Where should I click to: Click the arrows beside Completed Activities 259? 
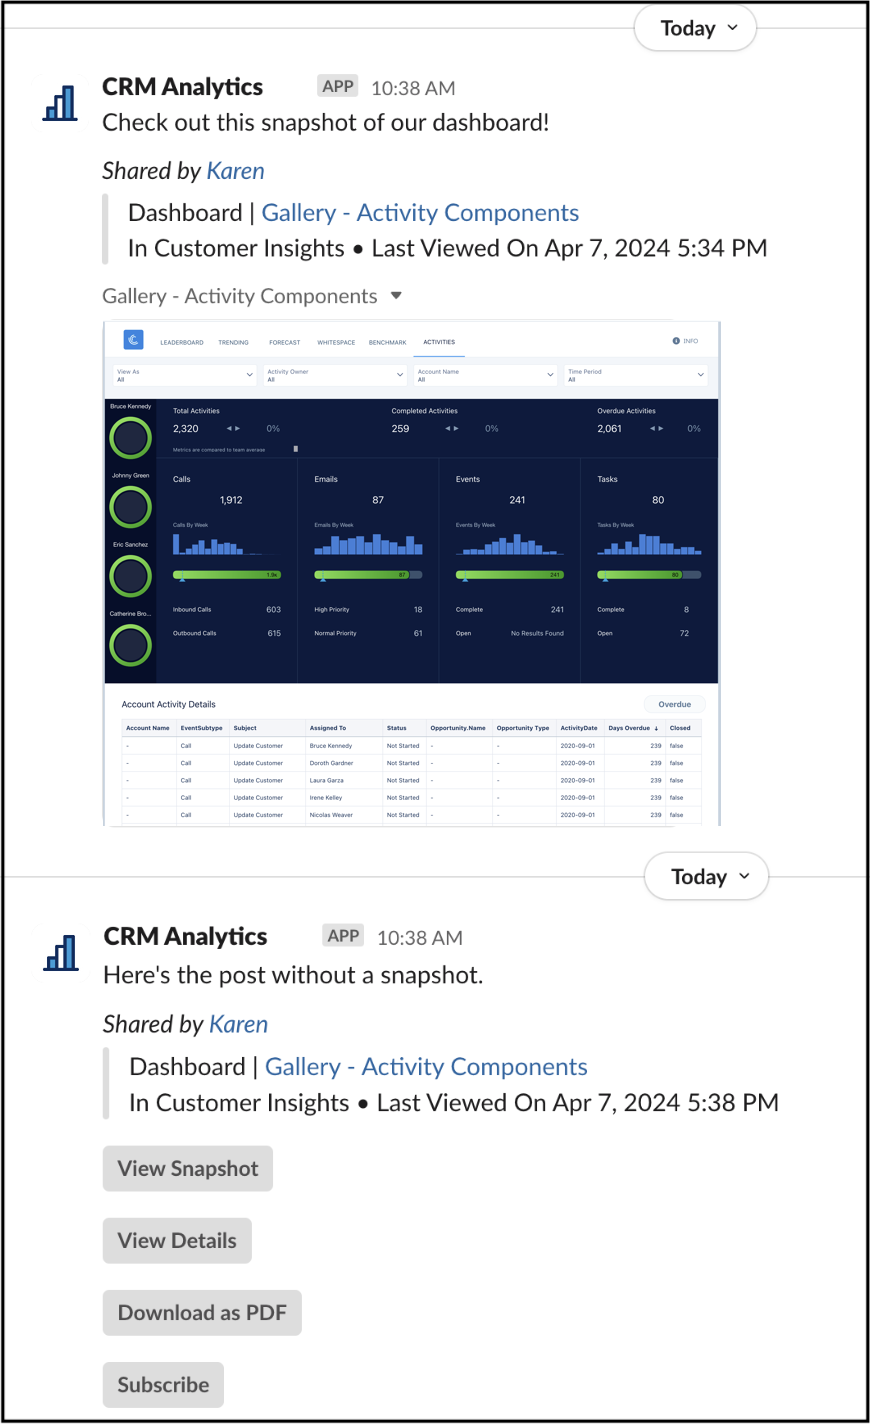[x=452, y=429]
